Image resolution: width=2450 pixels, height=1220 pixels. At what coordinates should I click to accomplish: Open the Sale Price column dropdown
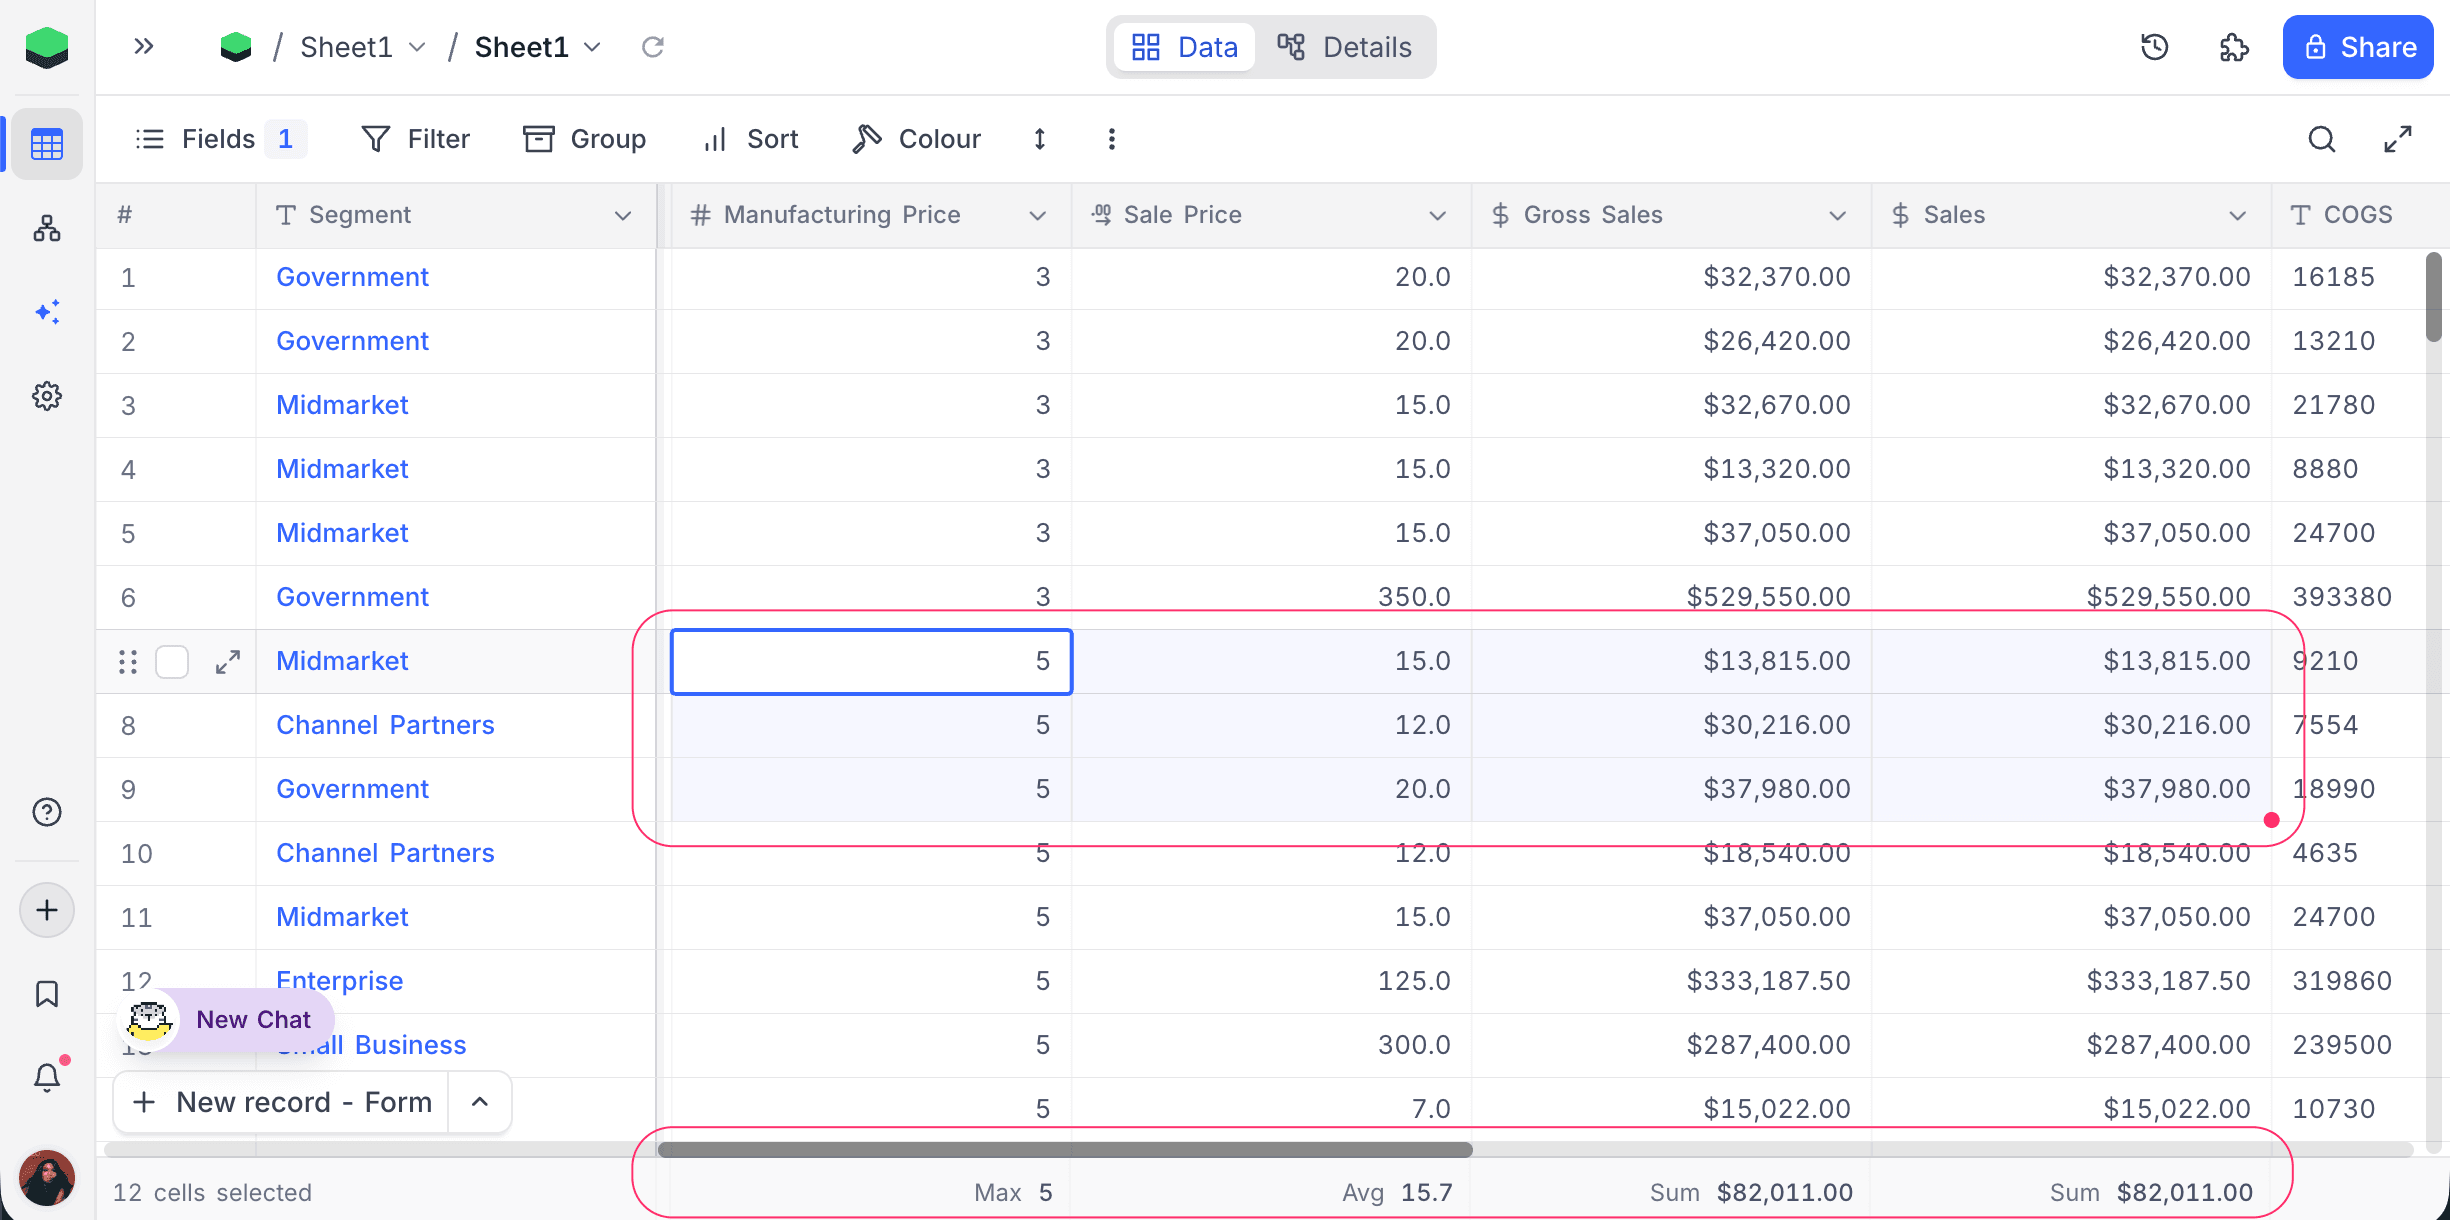point(1438,216)
